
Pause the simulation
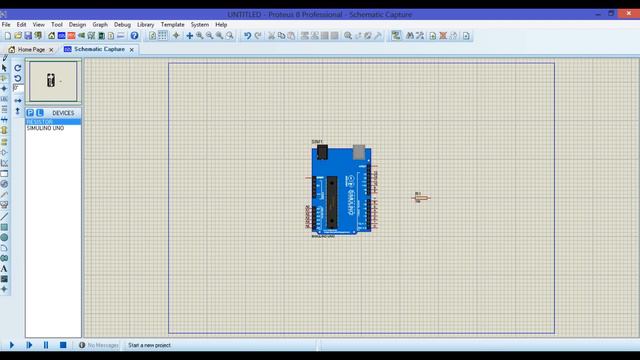(x=46, y=345)
